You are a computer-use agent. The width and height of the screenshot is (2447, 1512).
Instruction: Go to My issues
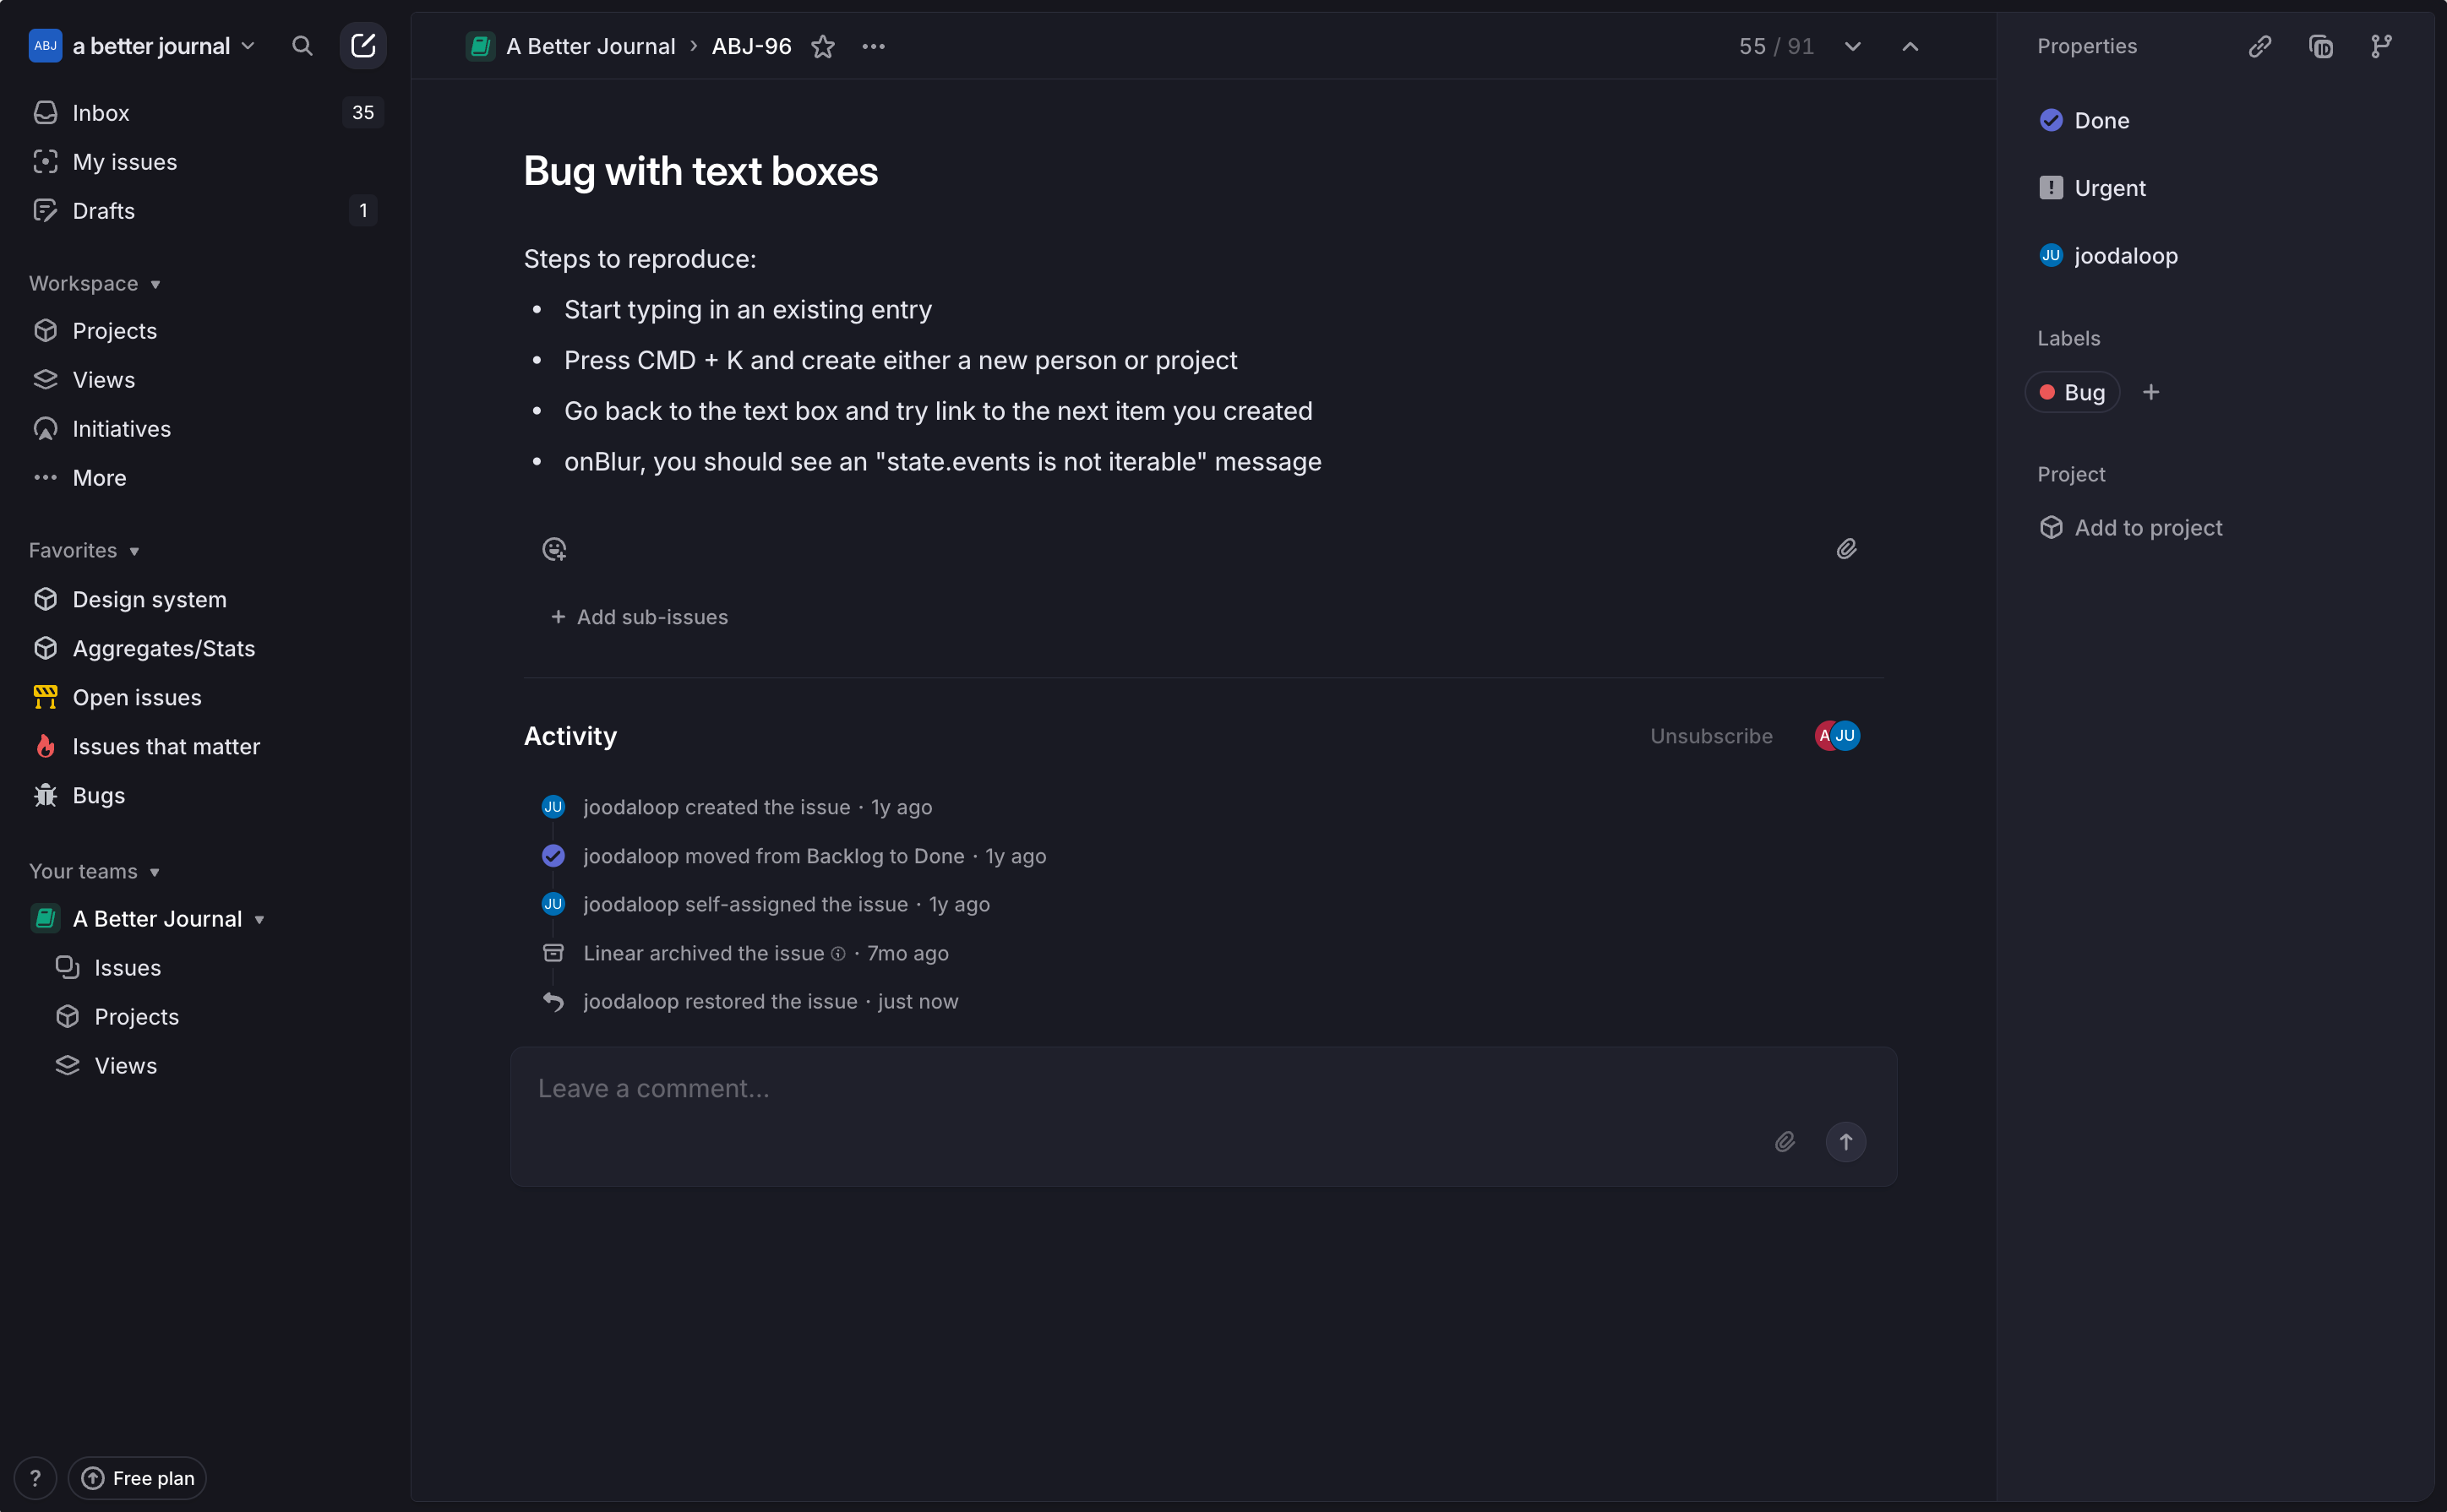pos(124,162)
